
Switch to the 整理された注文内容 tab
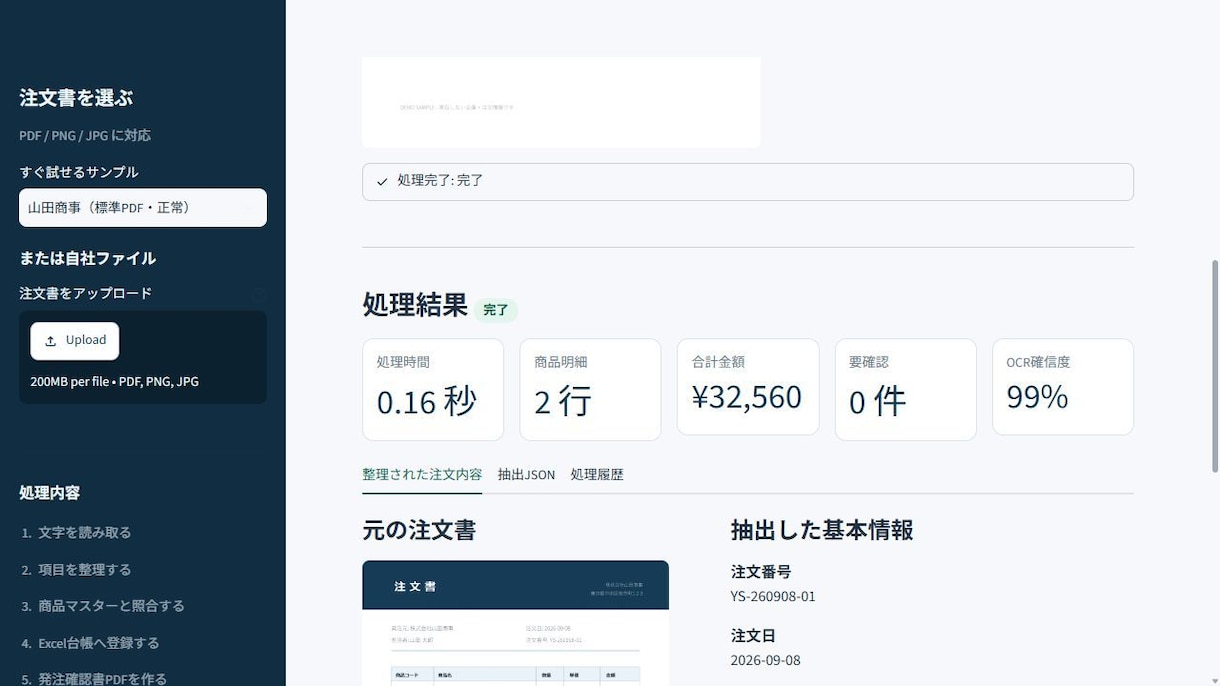pos(422,474)
